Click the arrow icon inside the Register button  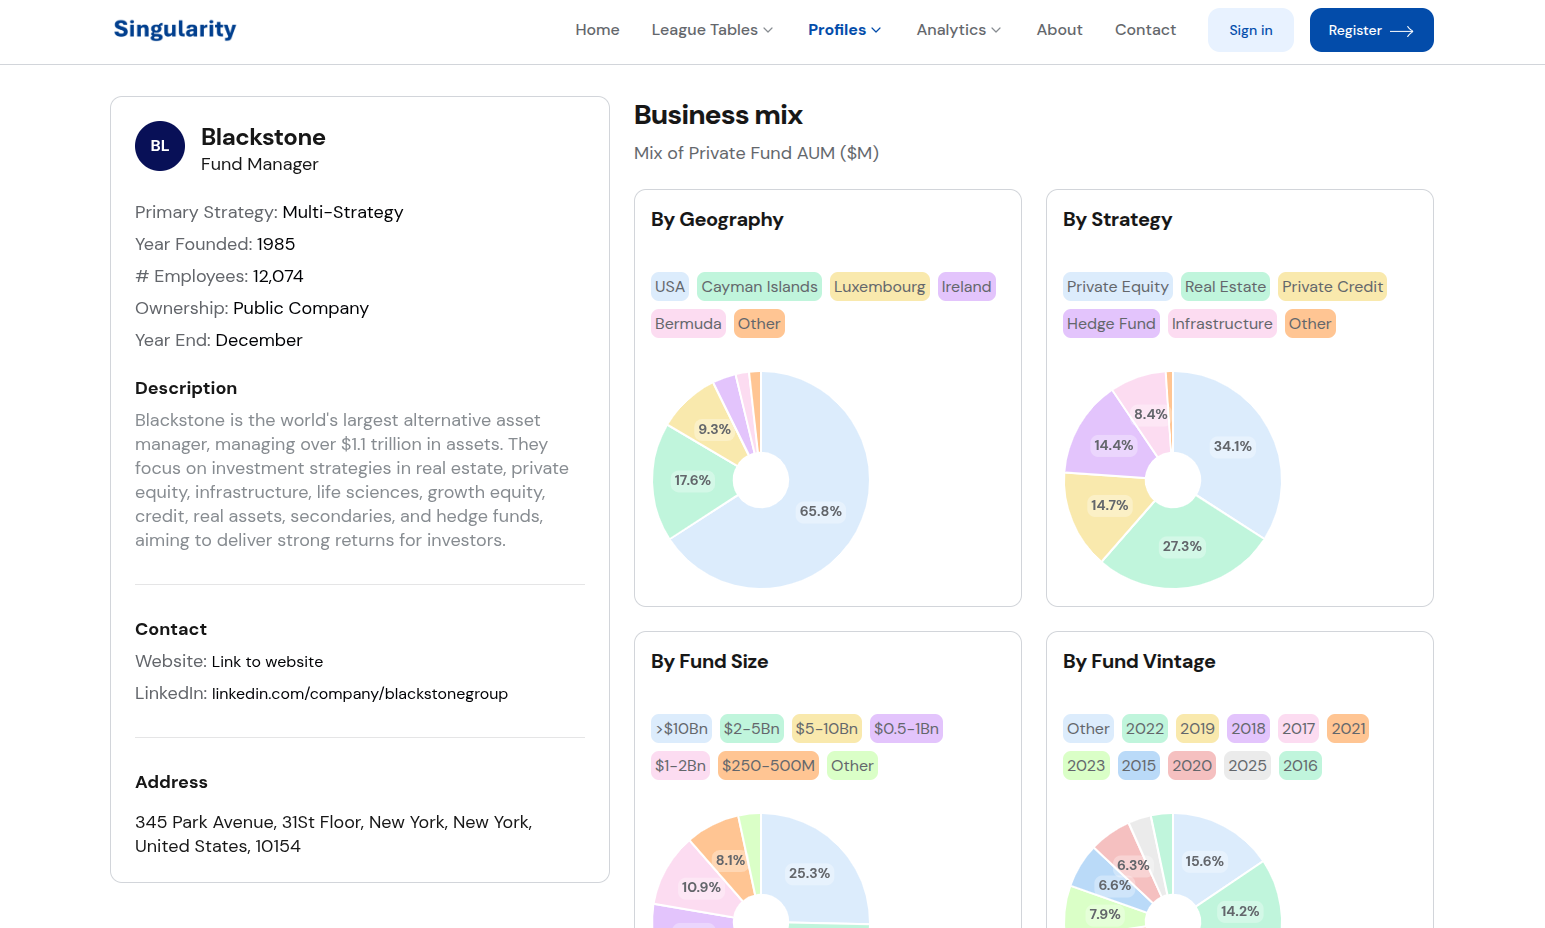tap(1403, 30)
